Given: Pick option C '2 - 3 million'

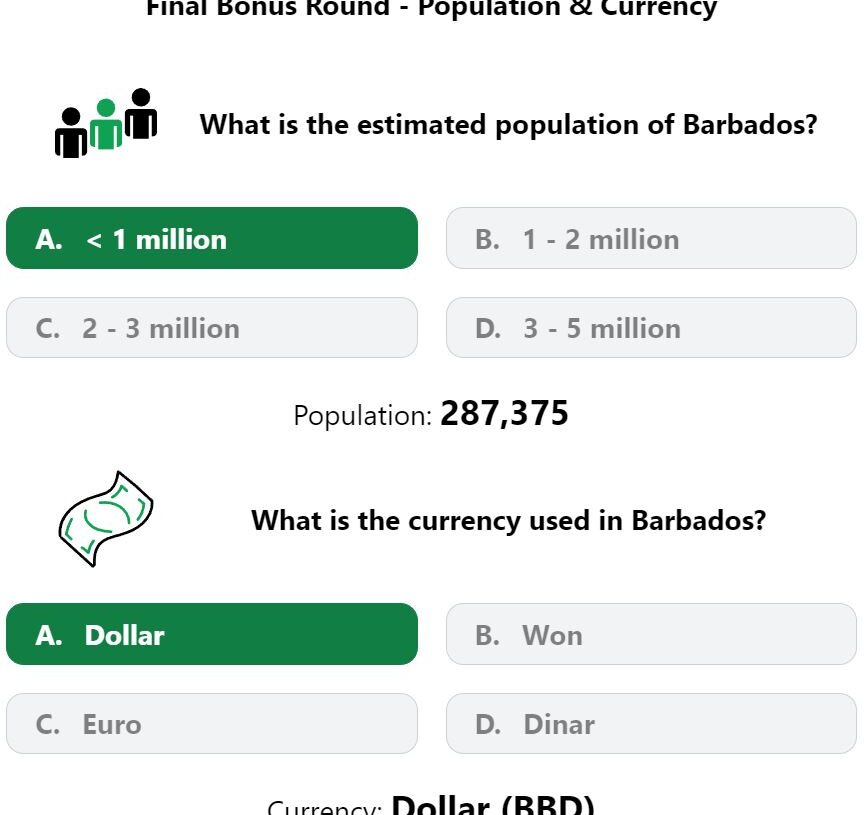Looking at the screenshot, I should 212,328.
